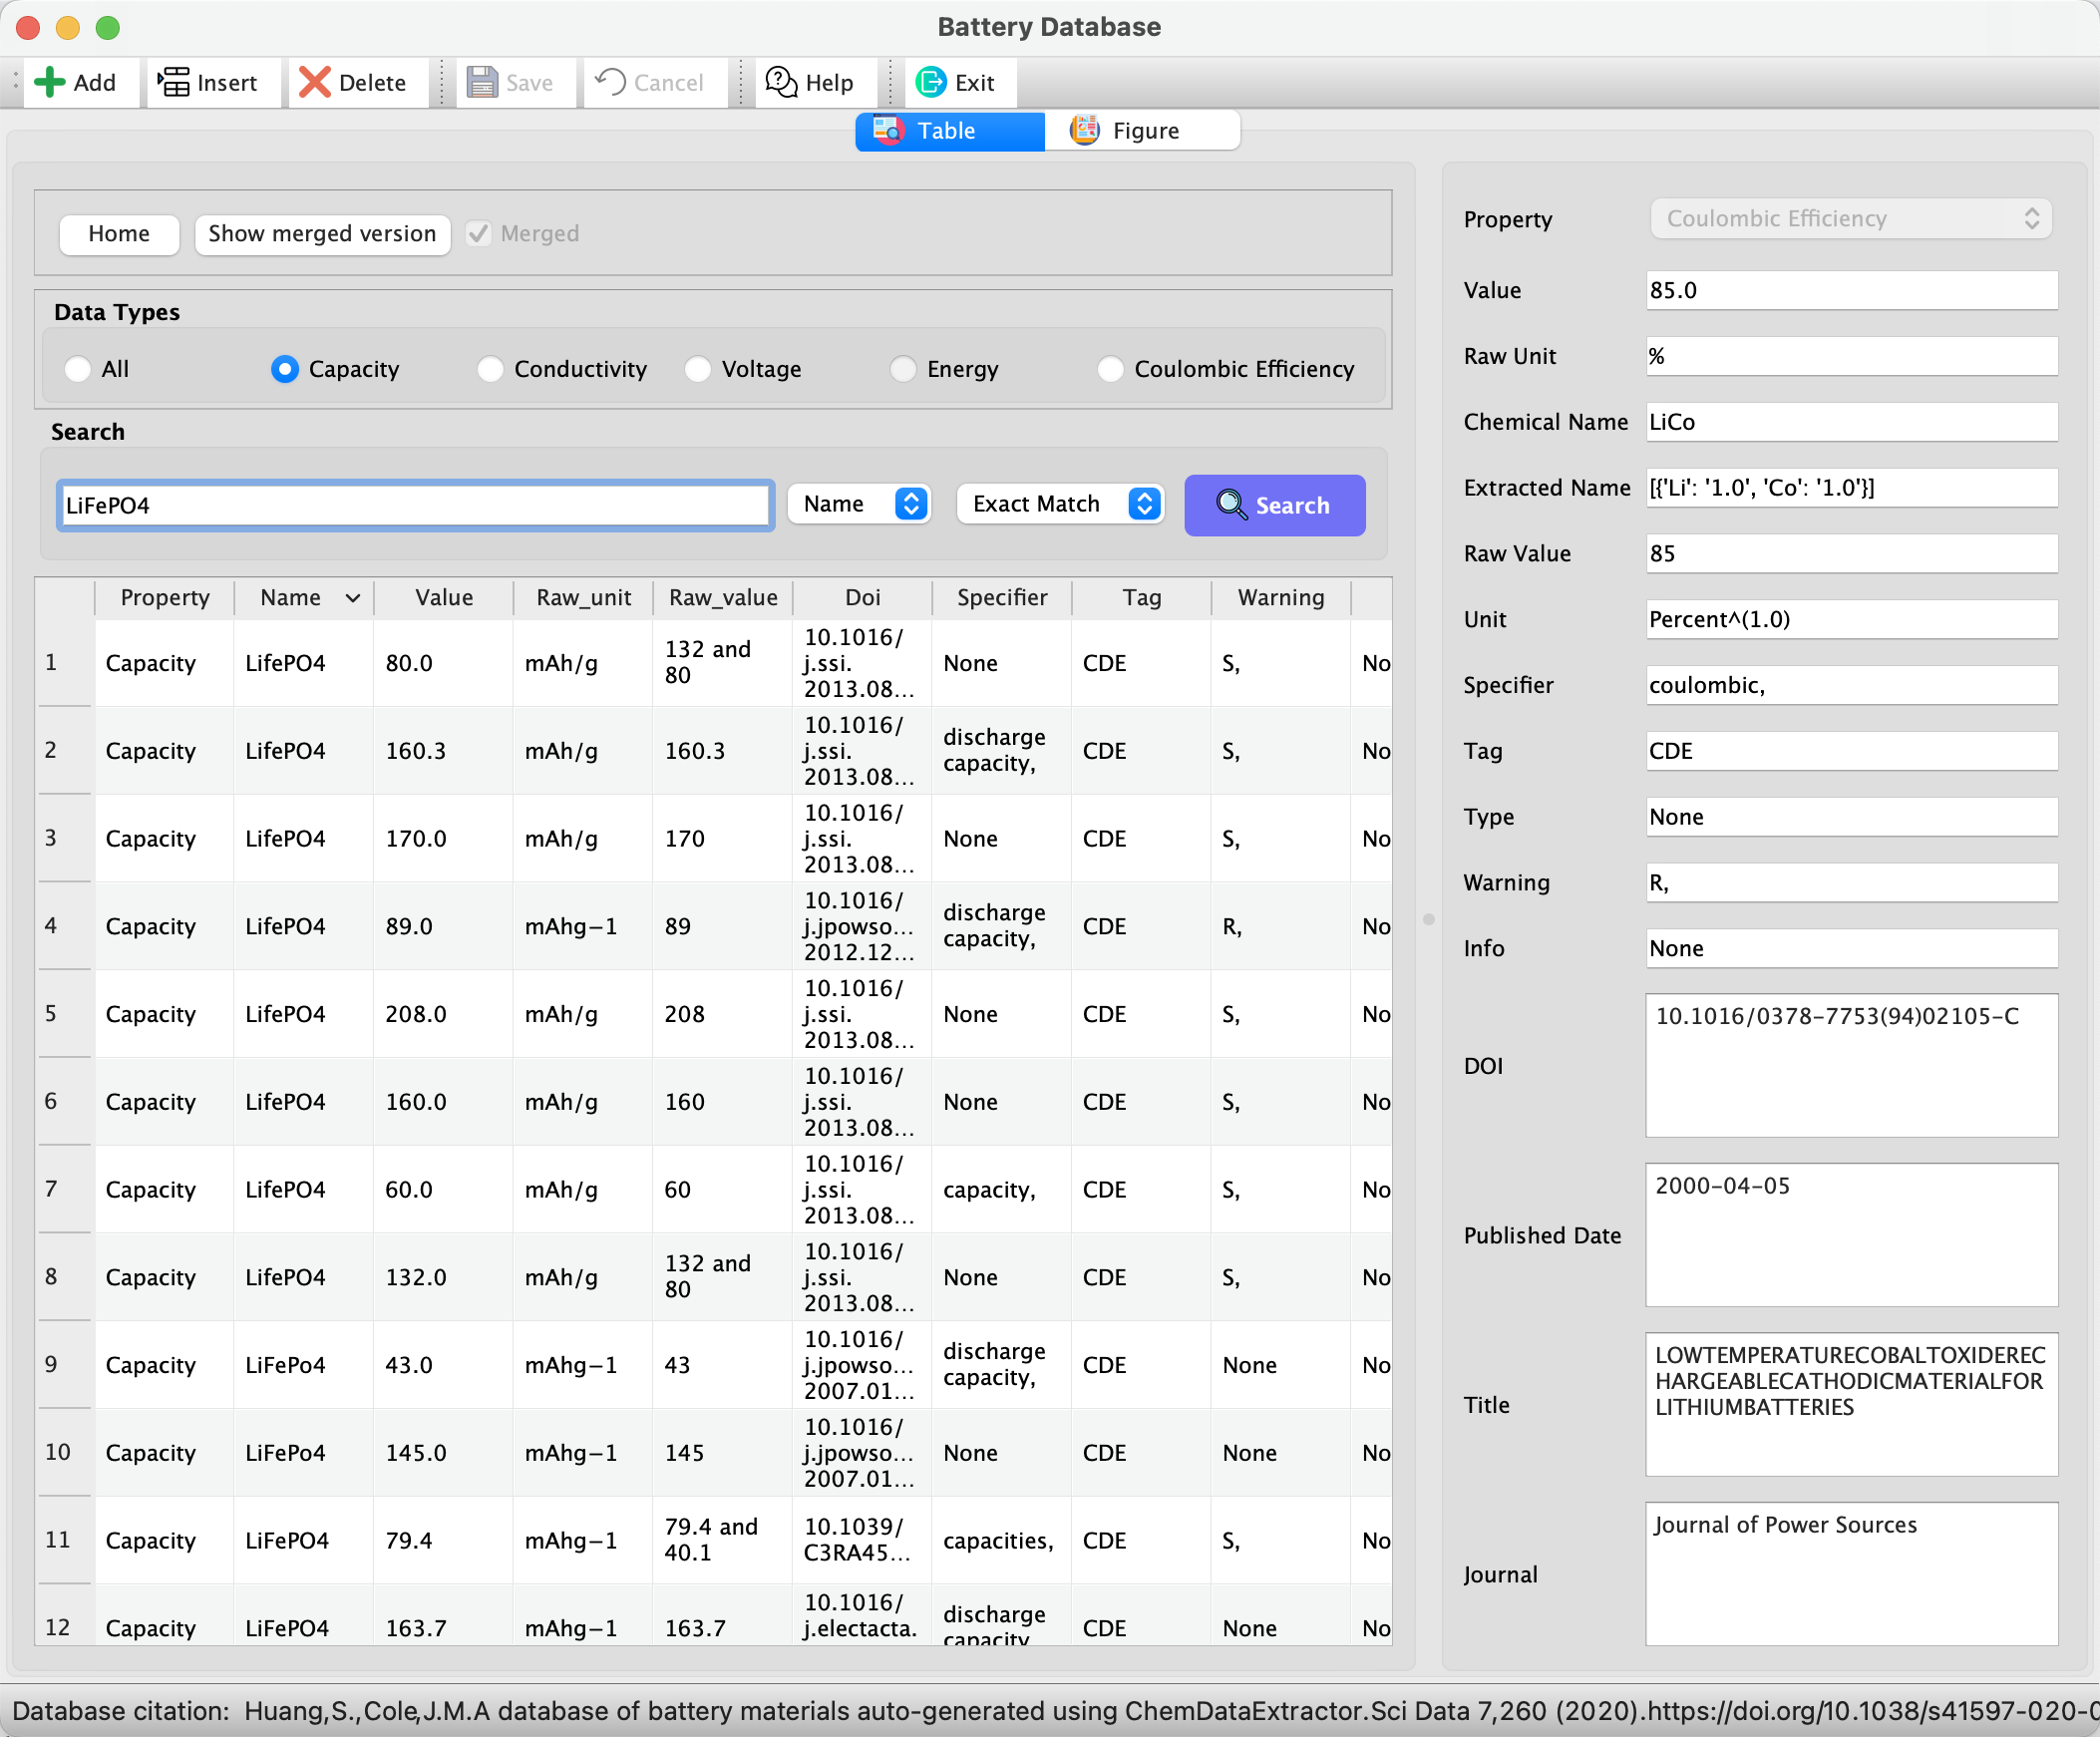Viewport: 2100px width, 1737px height.
Task: Select the All data type radio
Action: click(78, 369)
